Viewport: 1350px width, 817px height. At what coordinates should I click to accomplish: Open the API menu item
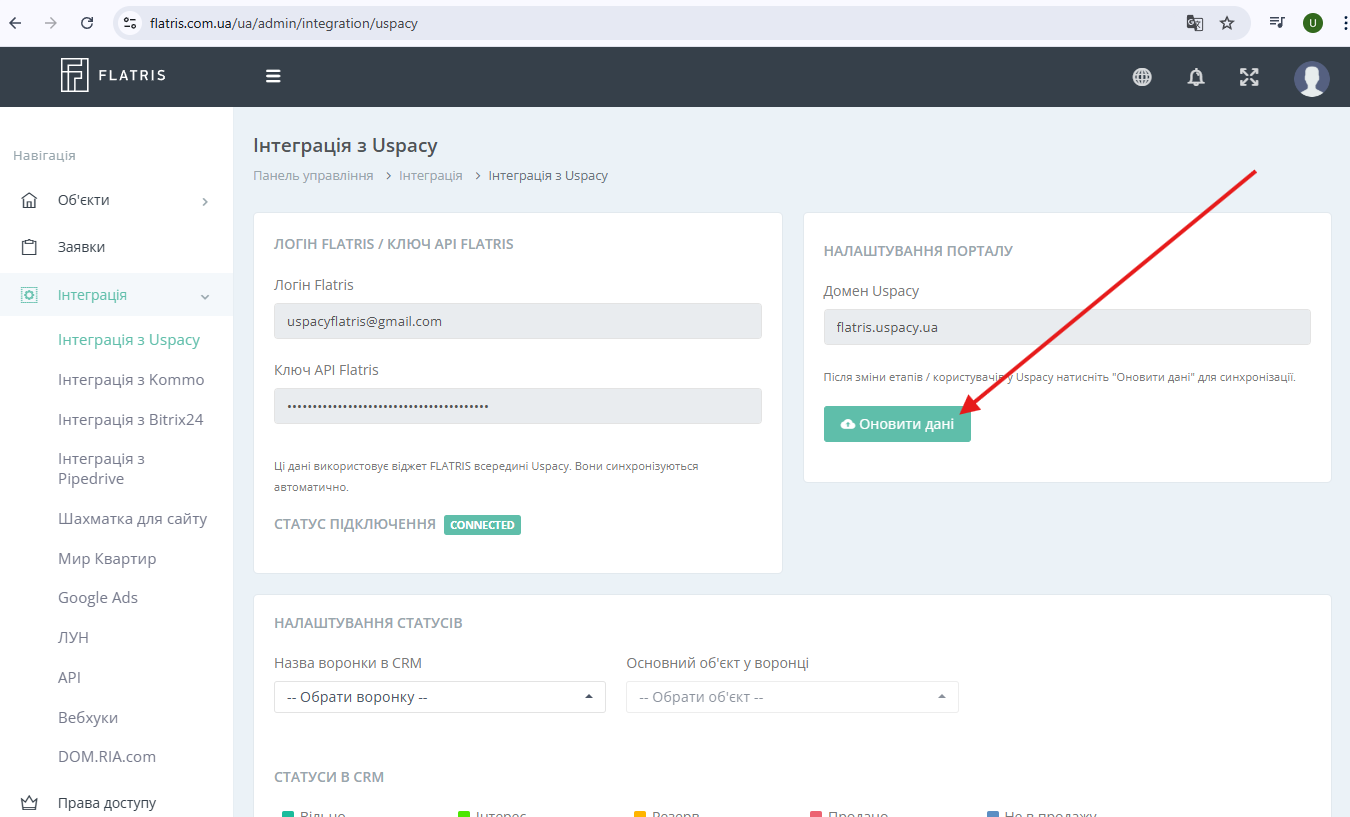69,677
